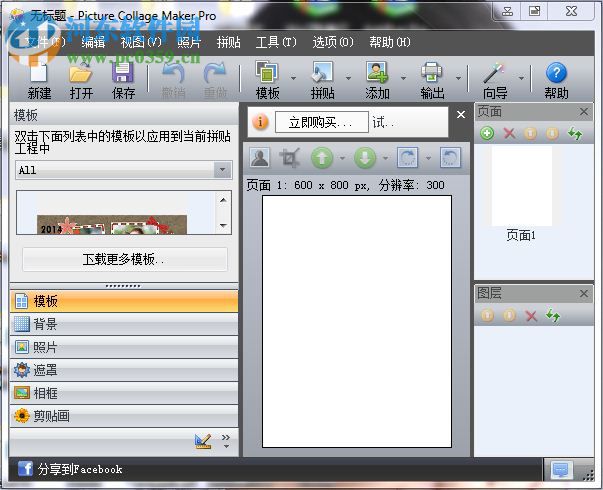Click the 添加 add photo icon
The height and width of the screenshot is (490, 603).
pyautogui.click(x=377, y=72)
